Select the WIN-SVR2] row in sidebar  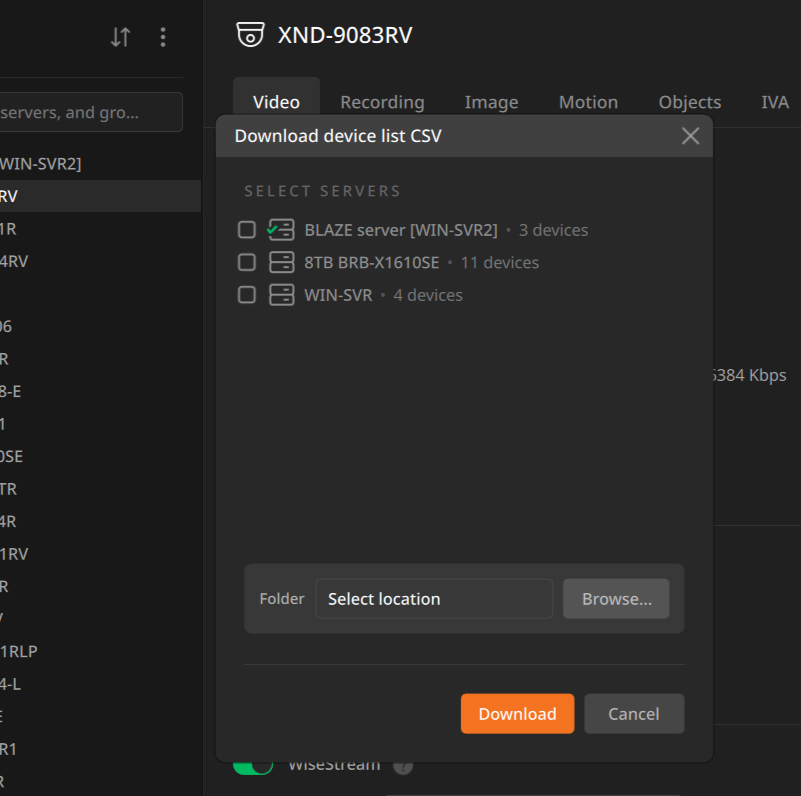click(100, 163)
